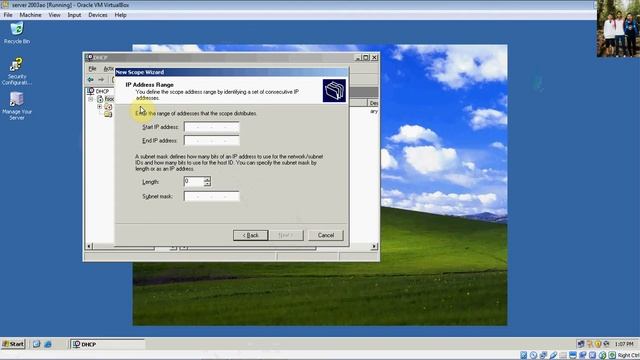Open the VirtualBox File menu

coord(8,15)
